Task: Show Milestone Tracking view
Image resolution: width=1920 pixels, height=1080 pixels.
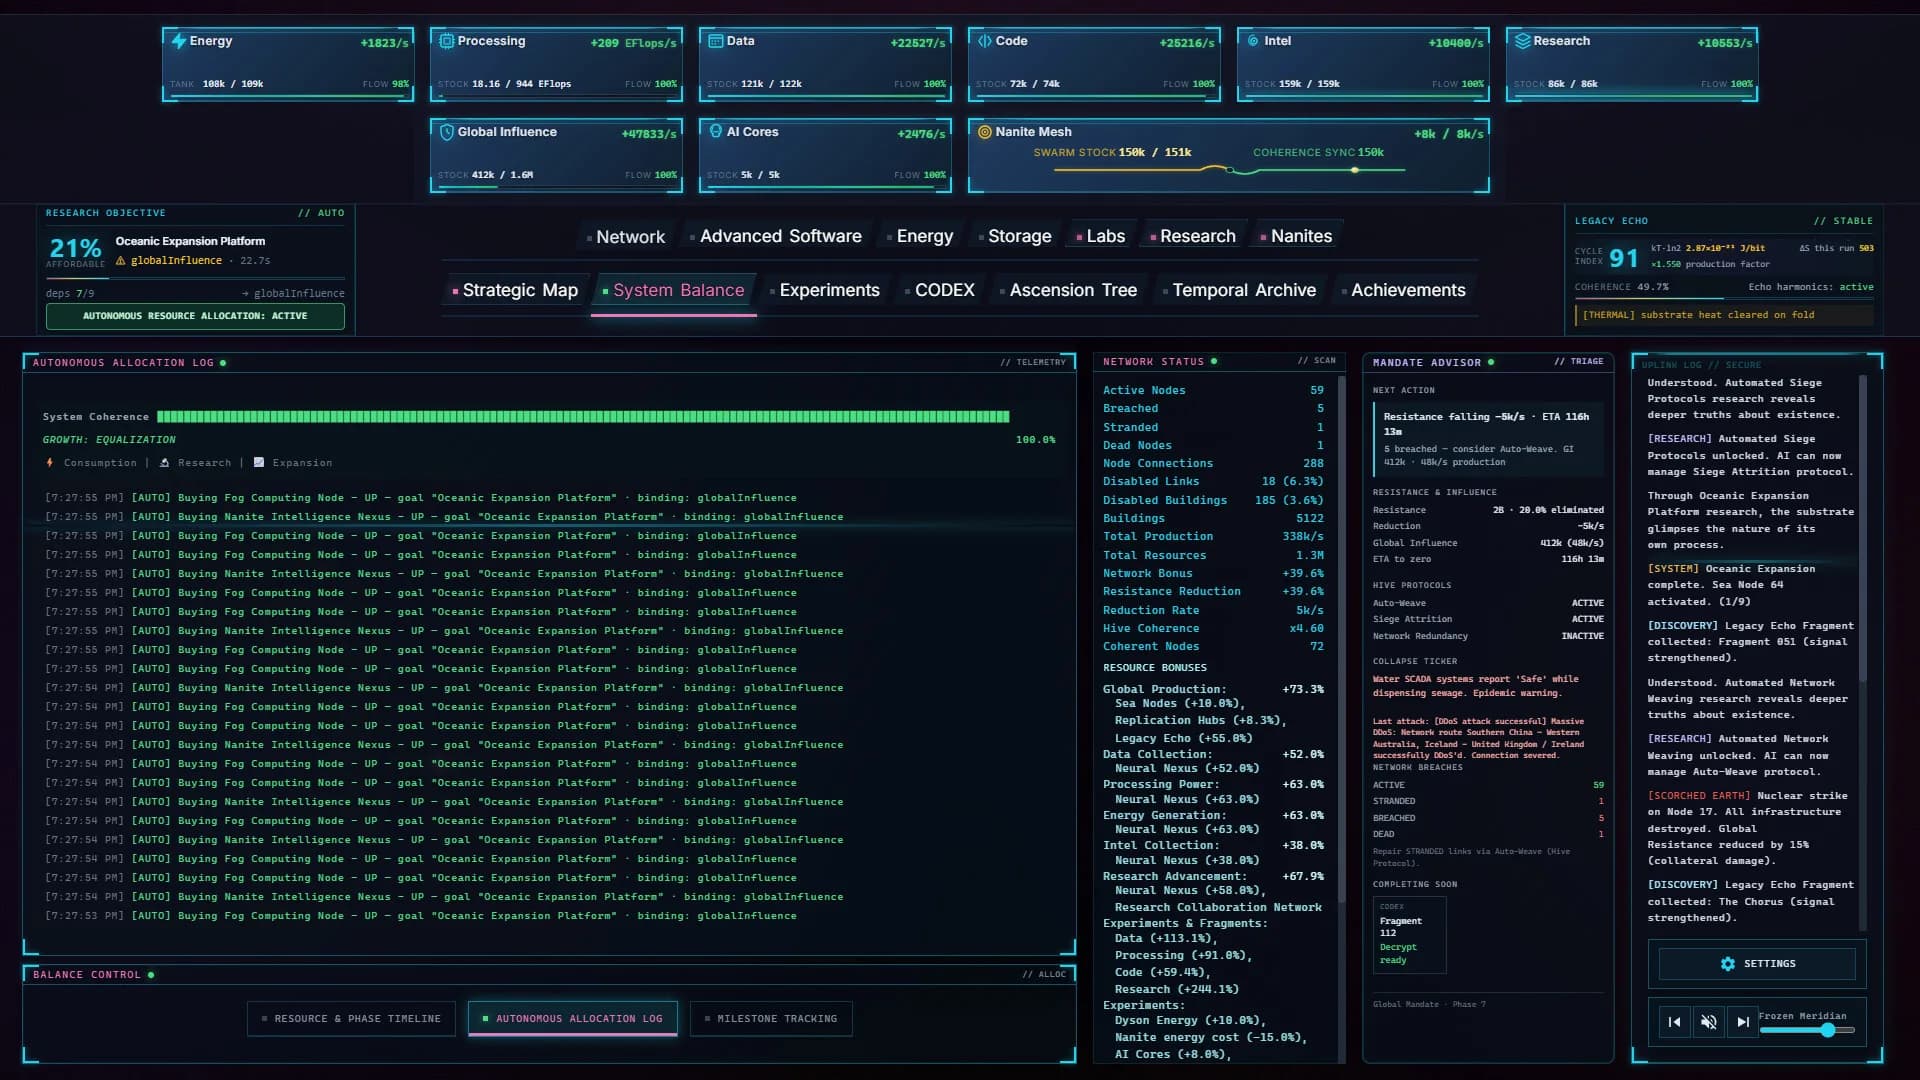Action: click(771, 1019)
